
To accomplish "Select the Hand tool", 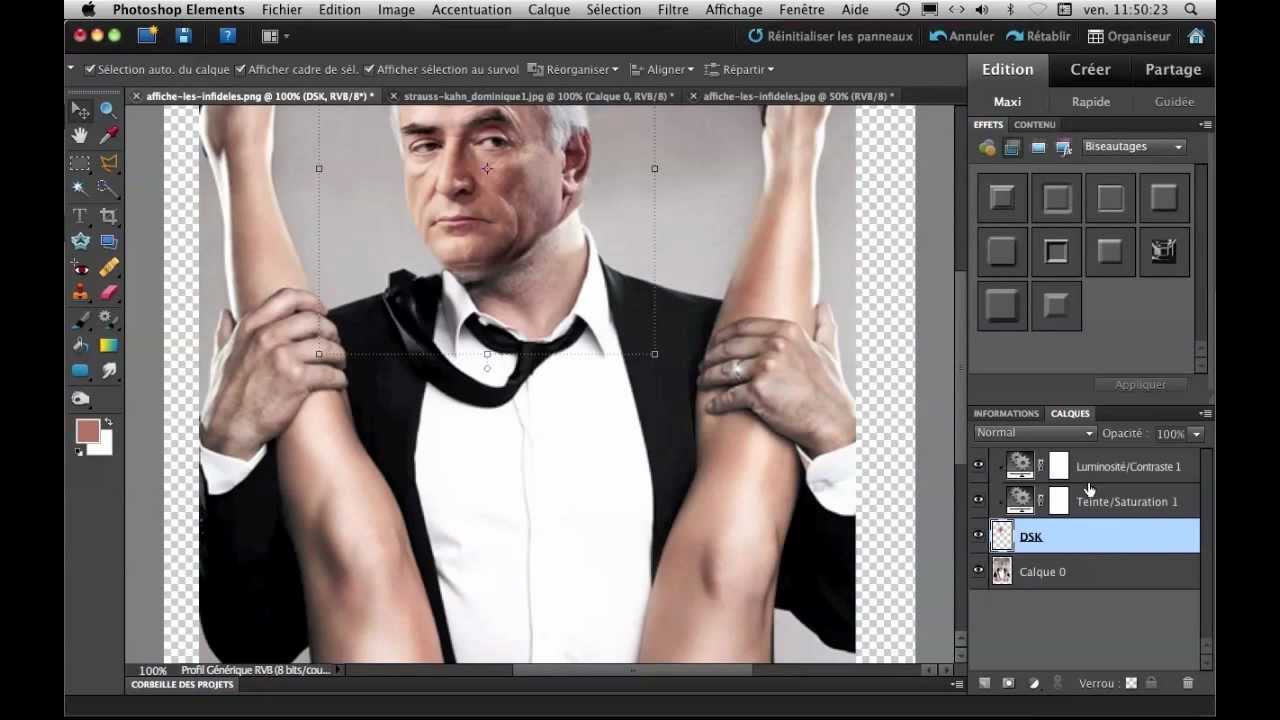I will click(80, 135).
